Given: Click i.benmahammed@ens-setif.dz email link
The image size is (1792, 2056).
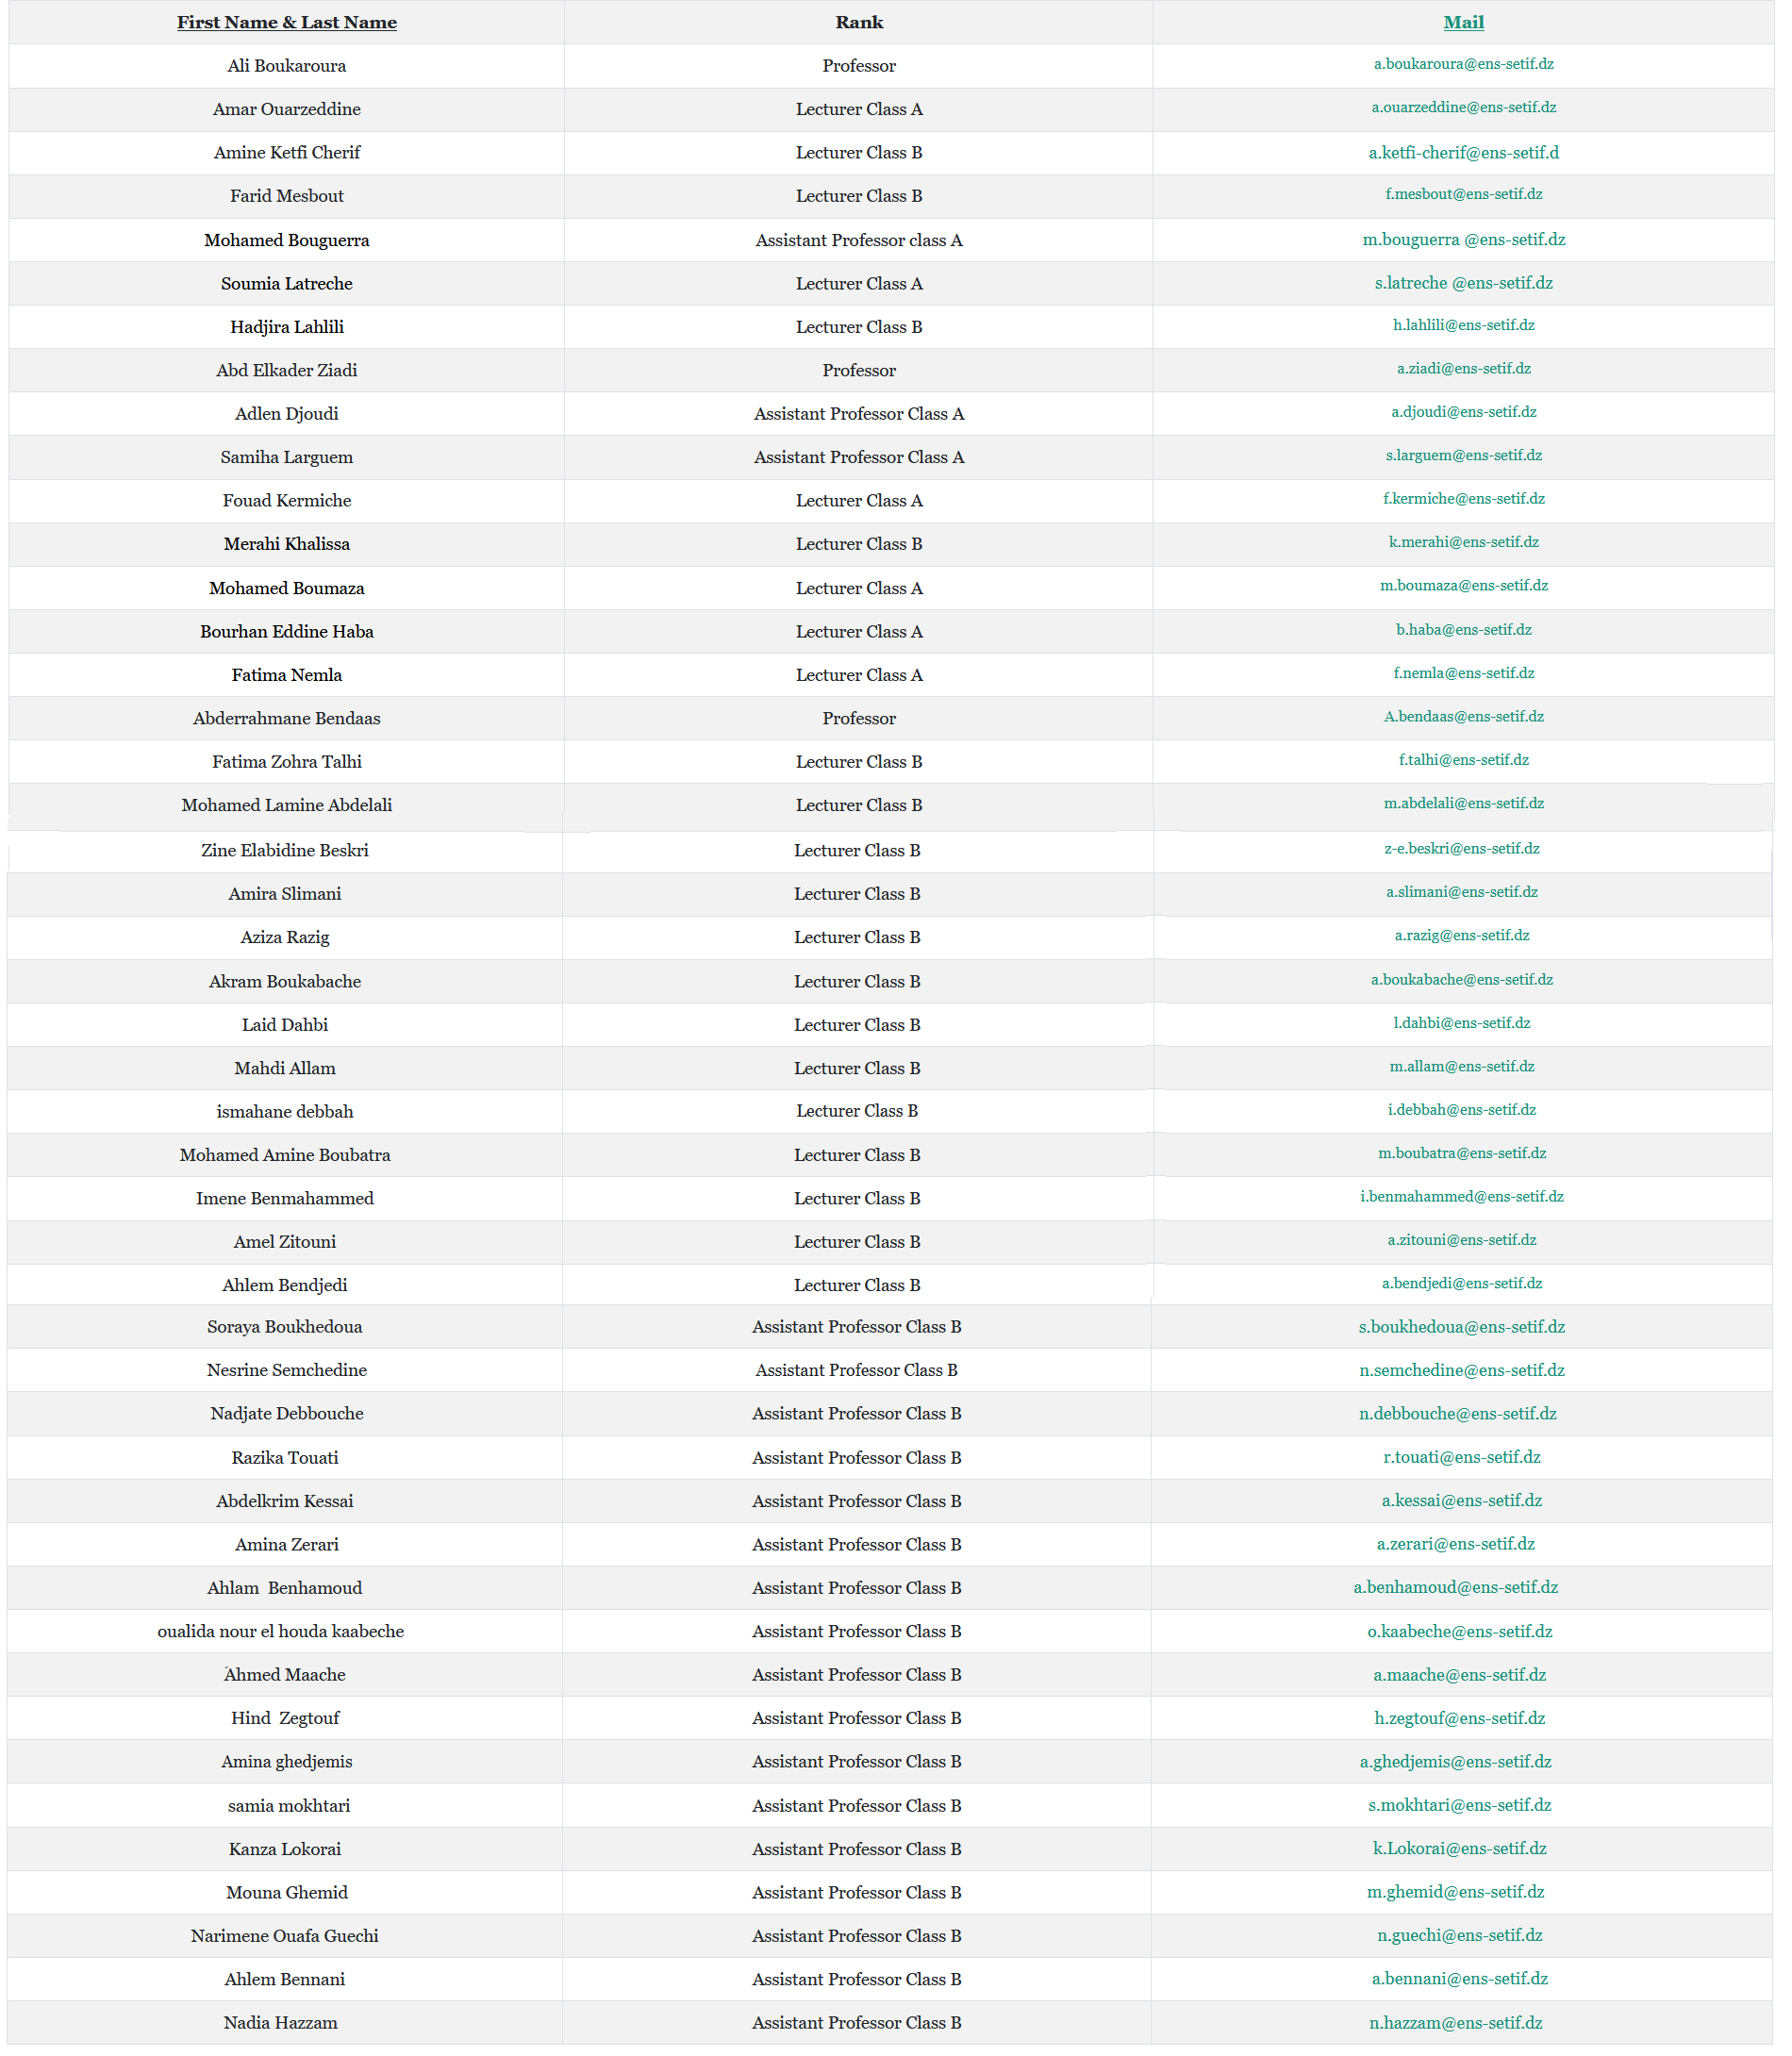Looking at the screenshot, I should tap(1461, 1196).
